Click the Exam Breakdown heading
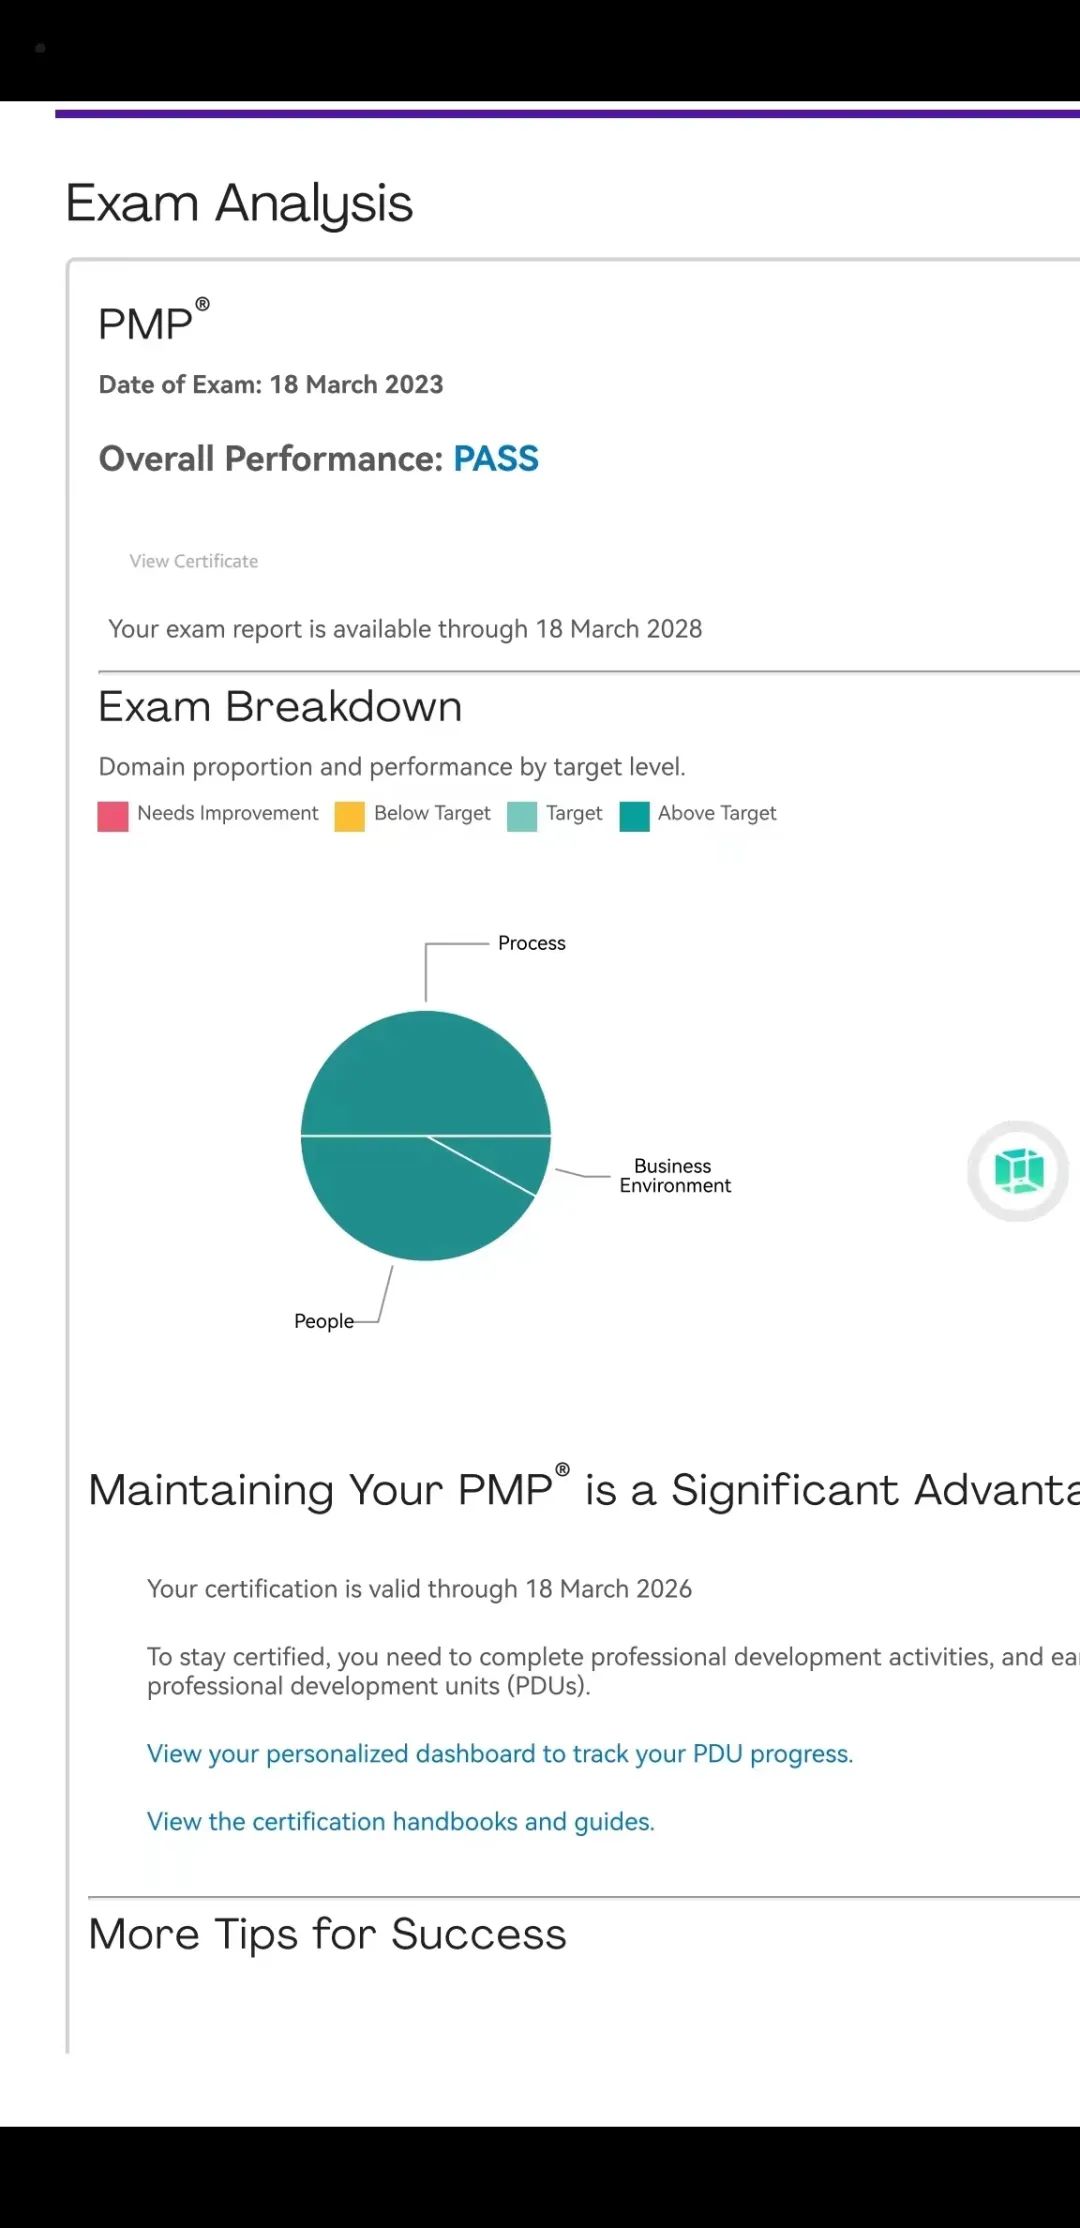Viewport: 1080px width, 2228px height. [280, 707]
